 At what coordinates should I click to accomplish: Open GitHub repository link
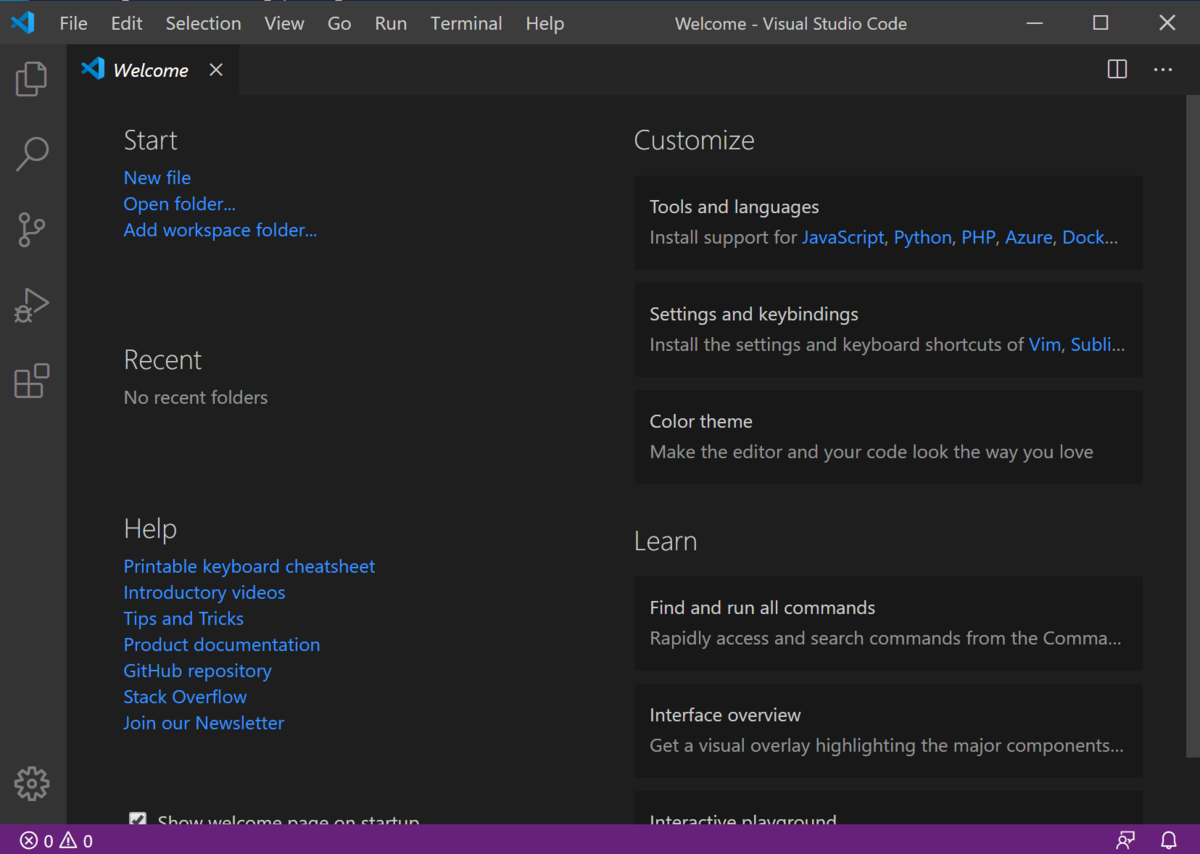coord(197,670)
